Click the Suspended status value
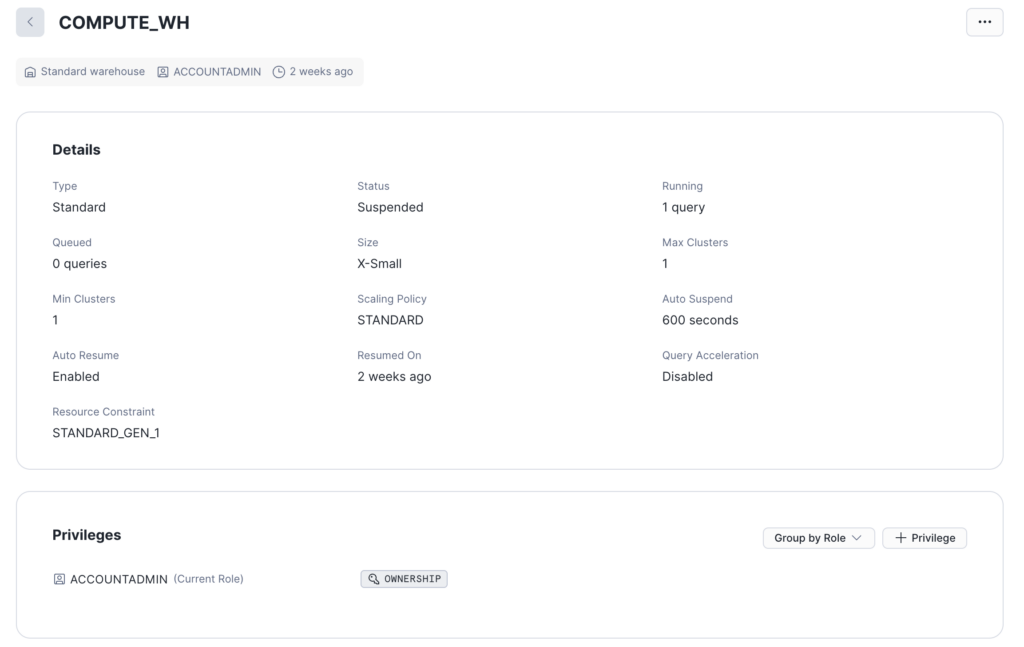 pos(390,207)
